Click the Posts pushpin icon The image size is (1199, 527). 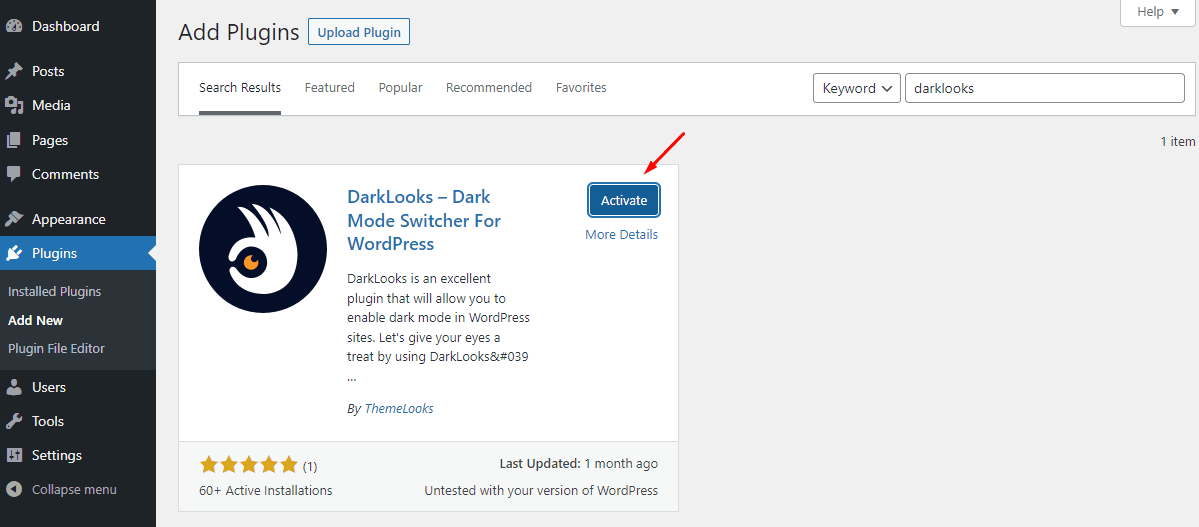[x=14, y=71]
